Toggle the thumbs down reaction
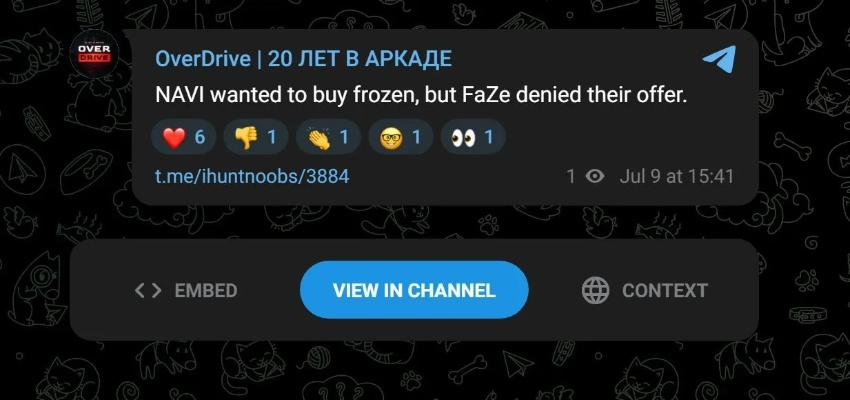 click(x=256, y=137)
